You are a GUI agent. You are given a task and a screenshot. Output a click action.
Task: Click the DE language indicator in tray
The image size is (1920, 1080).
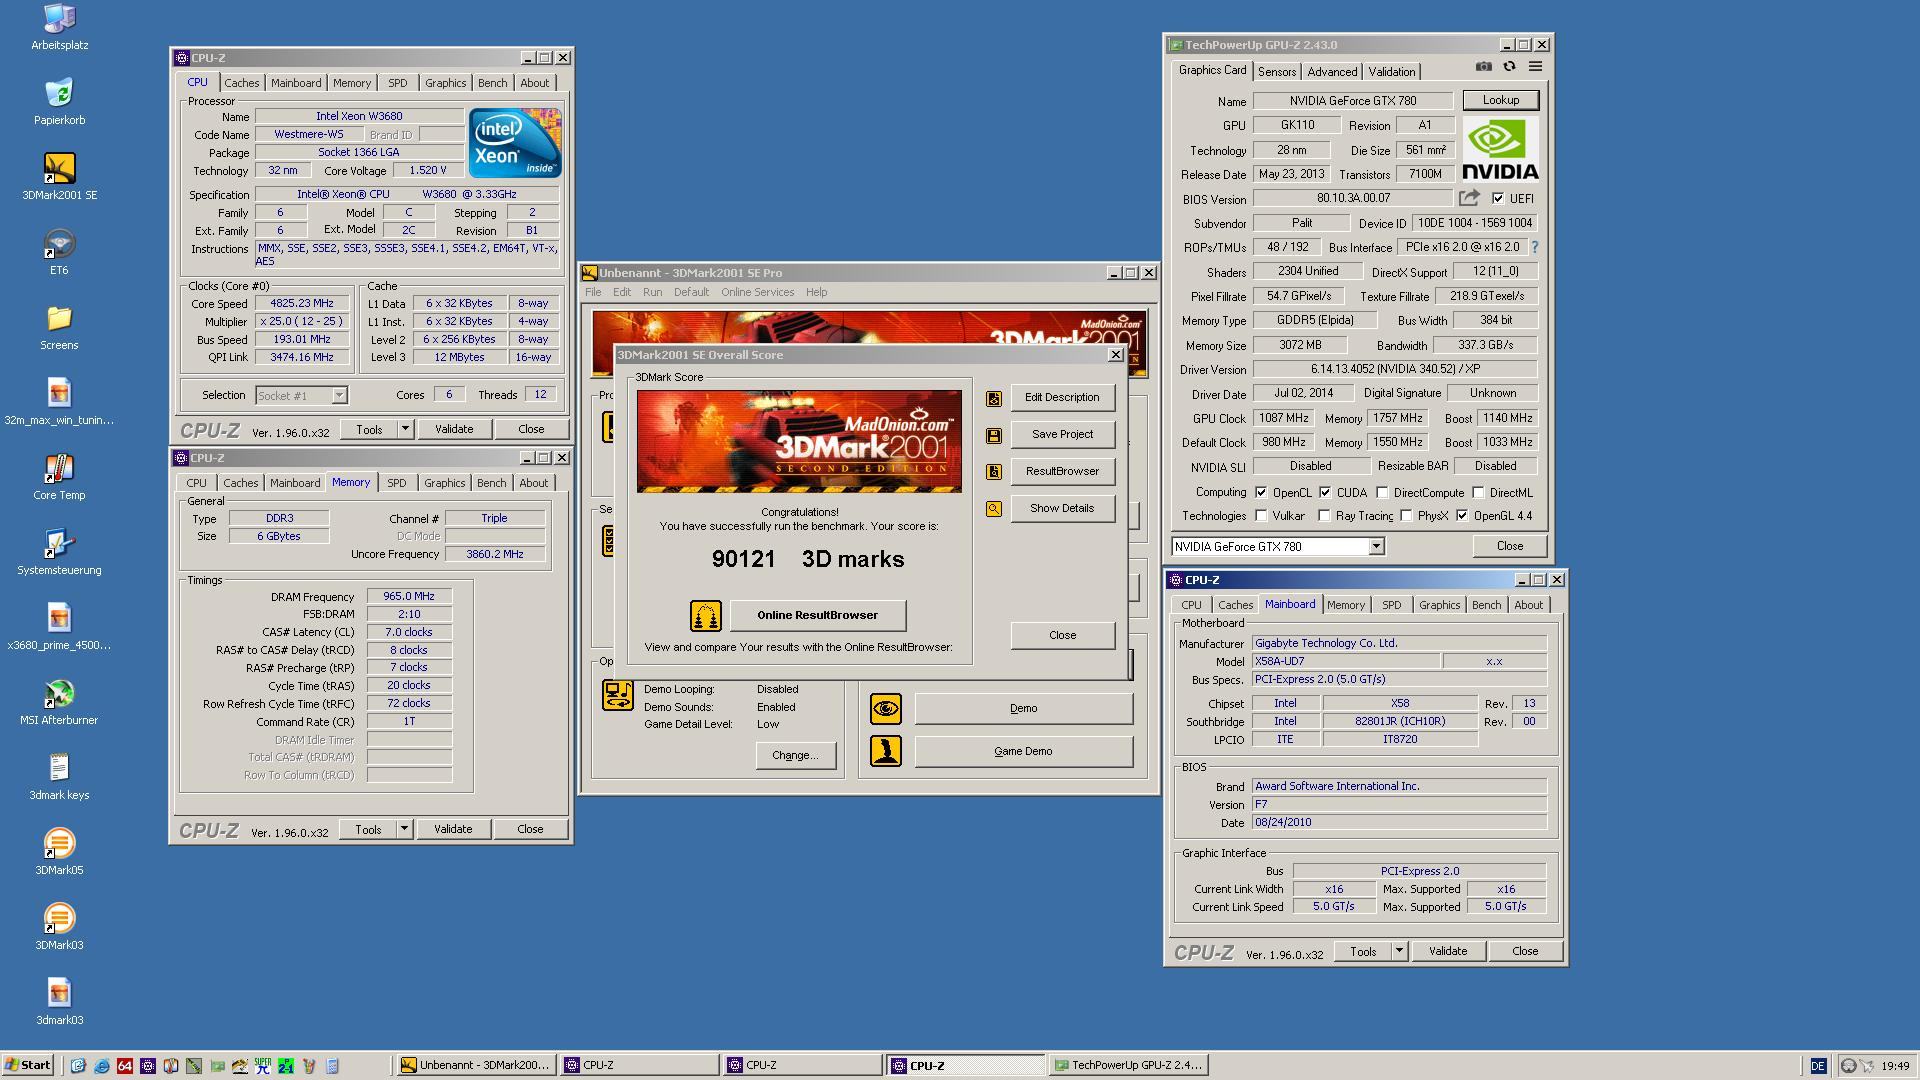[1818, 1066]
